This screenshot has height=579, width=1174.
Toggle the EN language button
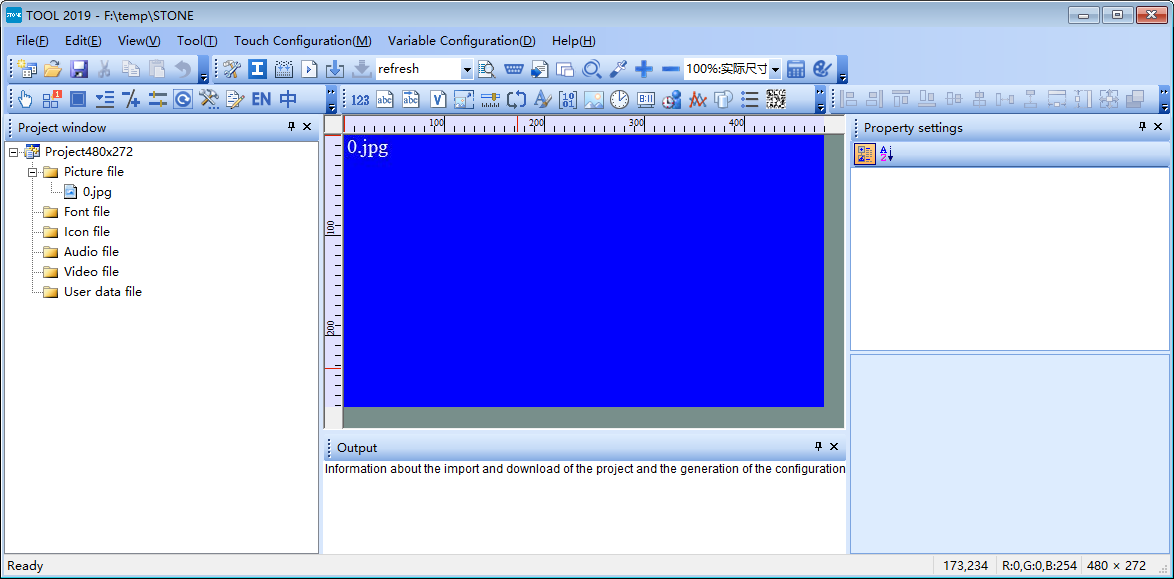pyautogui.click(x=260, y=99)
